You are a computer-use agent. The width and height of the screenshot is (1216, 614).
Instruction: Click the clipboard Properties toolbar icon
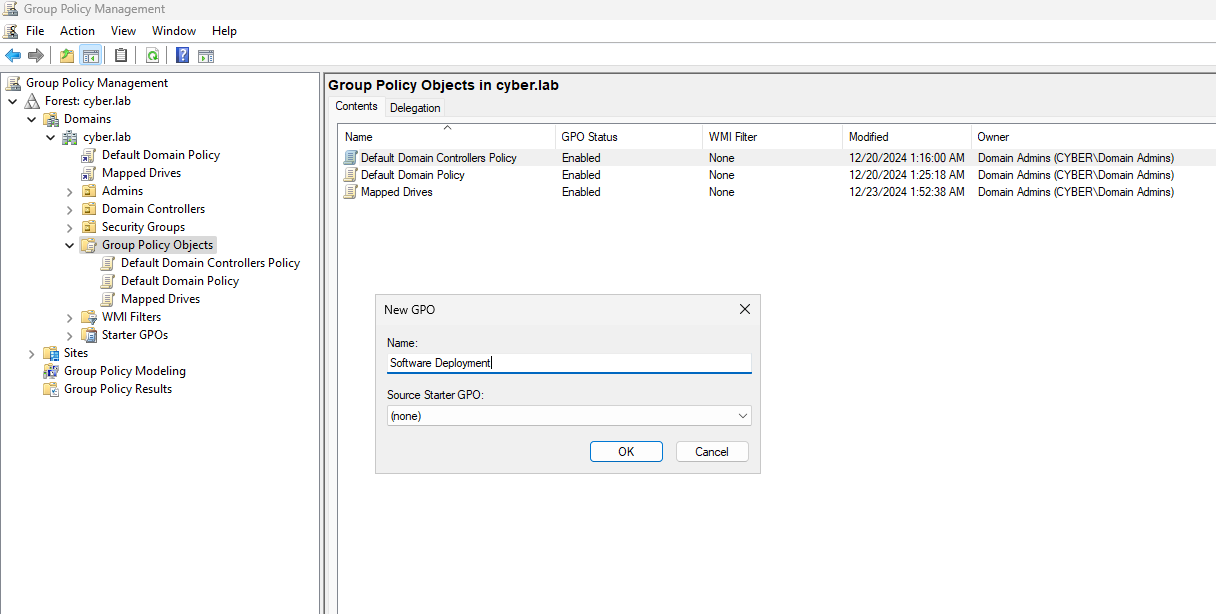click(121, 56)
